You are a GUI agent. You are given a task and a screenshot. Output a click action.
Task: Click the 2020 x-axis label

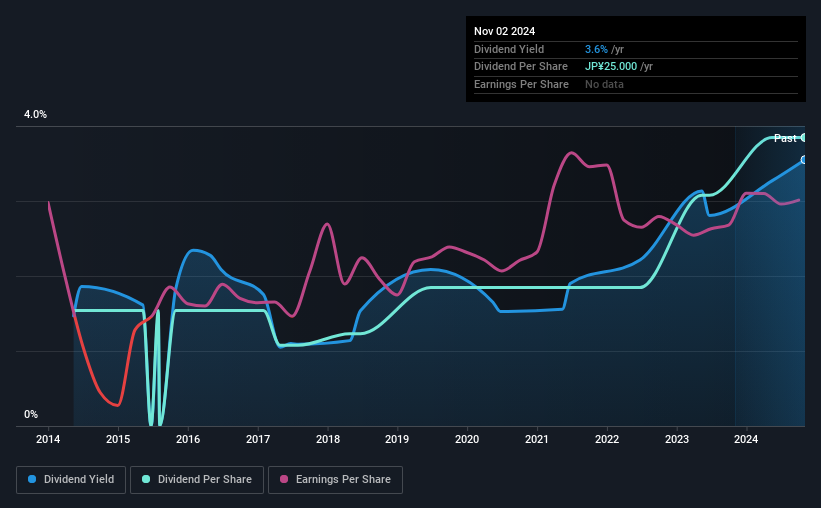467,439
